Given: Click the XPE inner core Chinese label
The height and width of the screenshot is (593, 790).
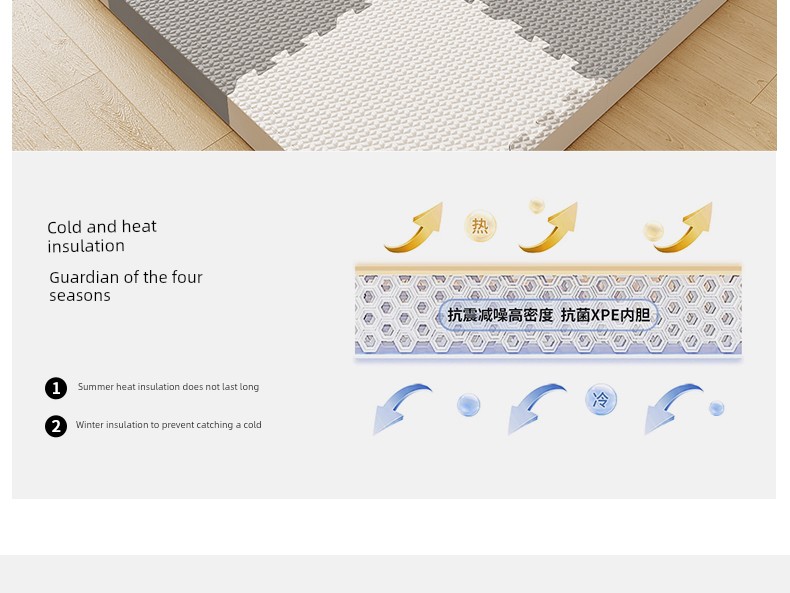Looking at the screenshot, I should point(549,315).
